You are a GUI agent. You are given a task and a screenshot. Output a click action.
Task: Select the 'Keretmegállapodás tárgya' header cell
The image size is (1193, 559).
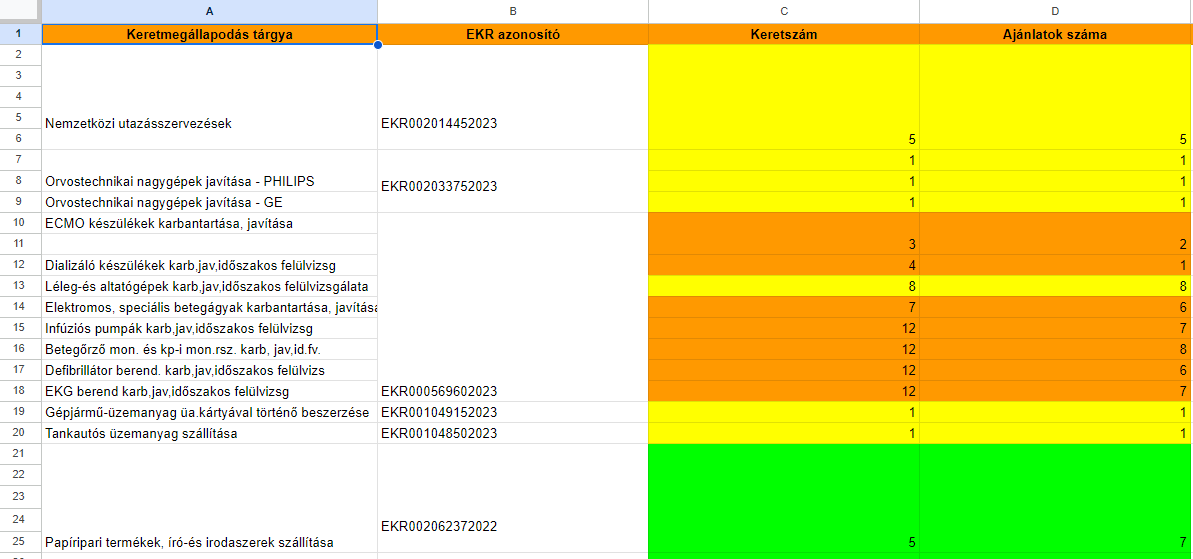click(209, 34)
